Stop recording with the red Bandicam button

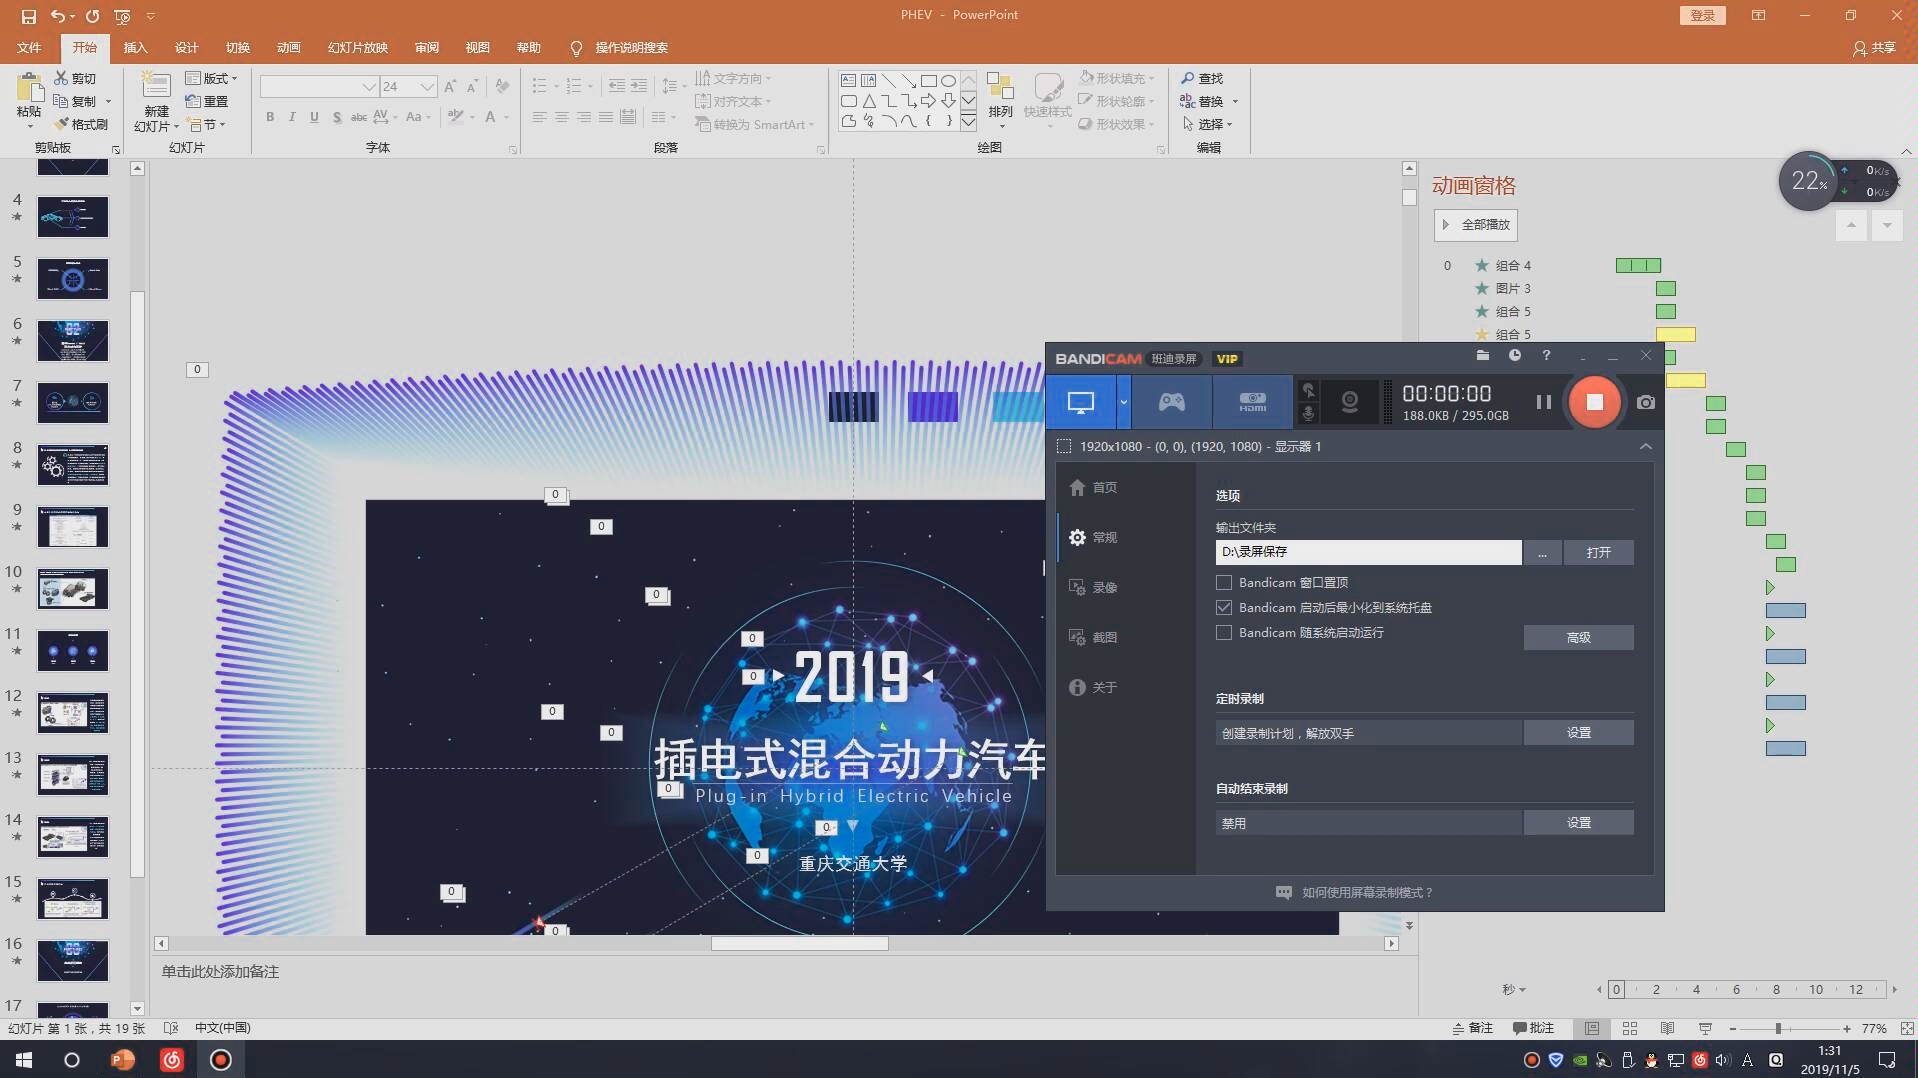click(x=1594, y=402)
